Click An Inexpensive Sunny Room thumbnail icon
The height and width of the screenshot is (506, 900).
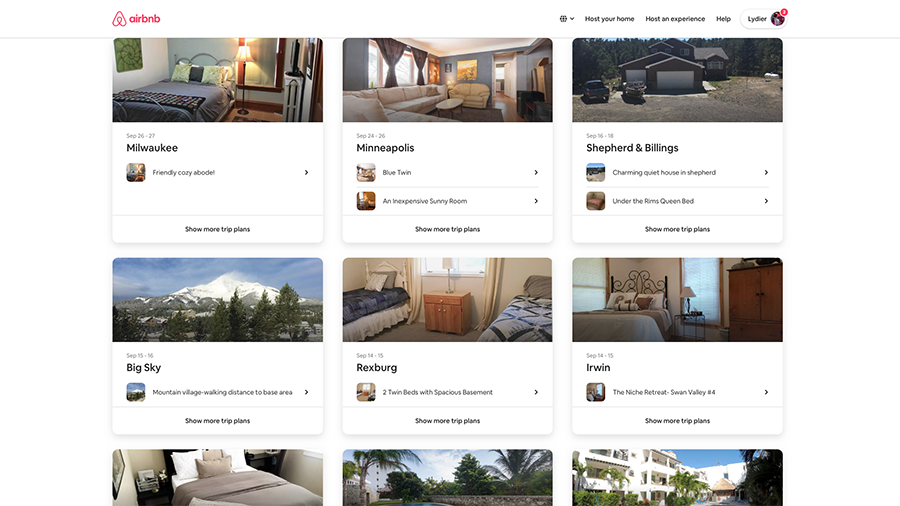[366, 201]
